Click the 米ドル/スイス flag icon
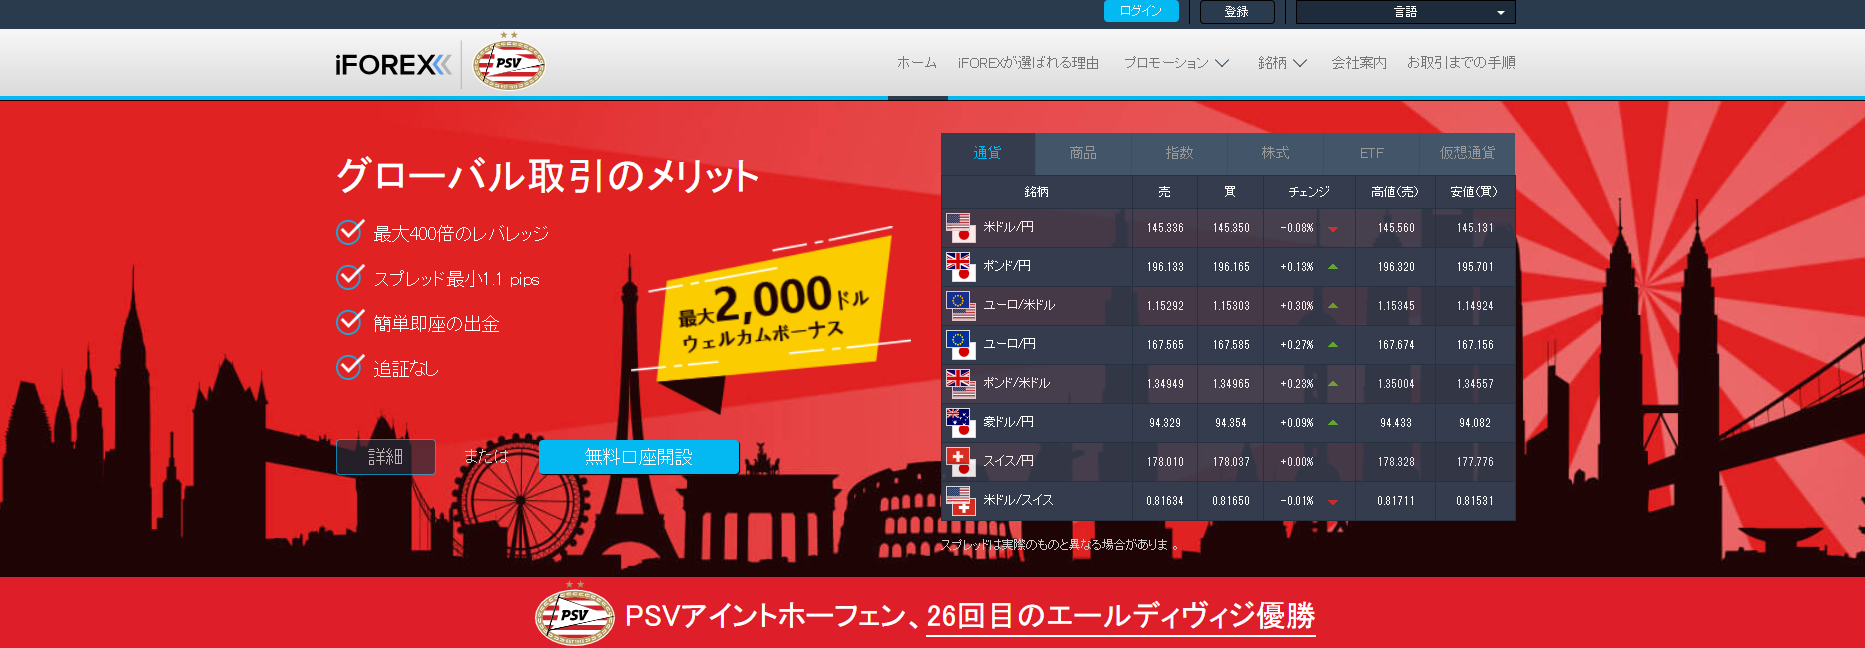Screen dimensions: 1865x648 tap(960, 501)
